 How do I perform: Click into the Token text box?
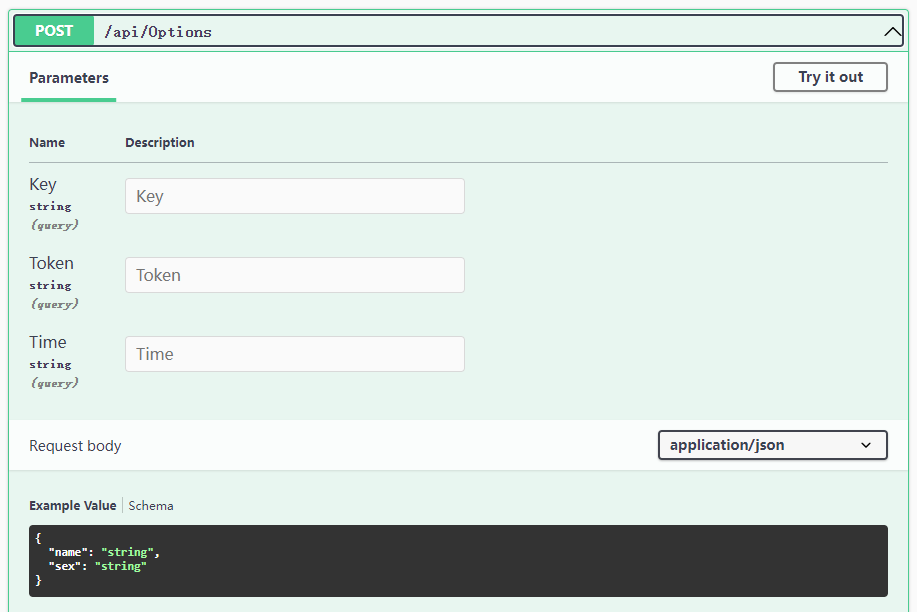294,275
